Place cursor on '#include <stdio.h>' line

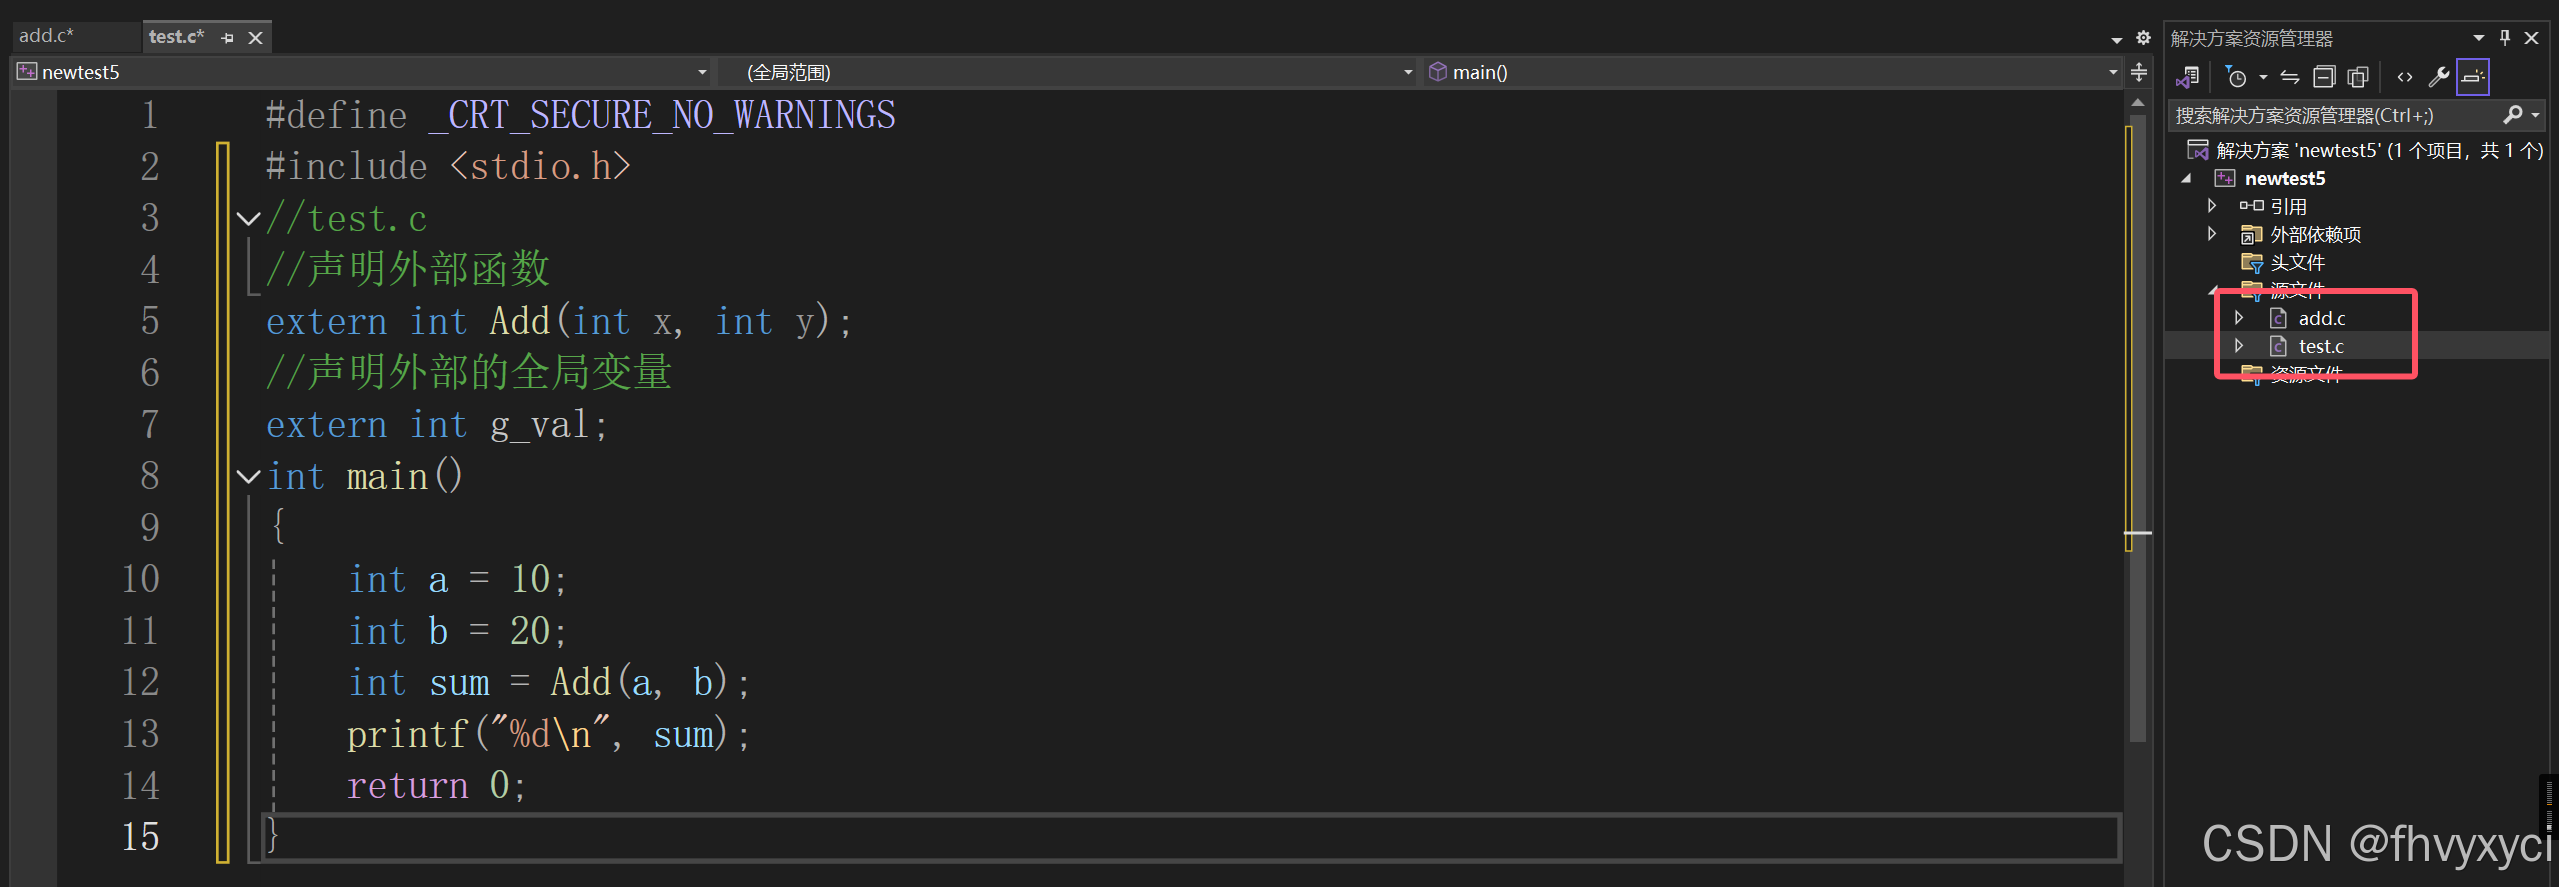(448, 166)
